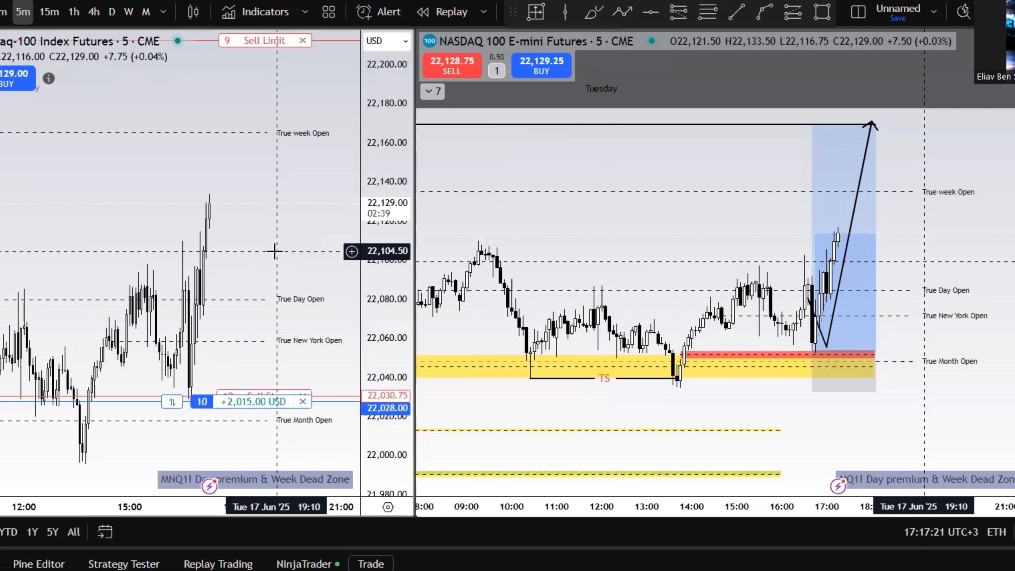
Task: Expand the timeframe interval dropdown
Action: click(x=163, y=12)
